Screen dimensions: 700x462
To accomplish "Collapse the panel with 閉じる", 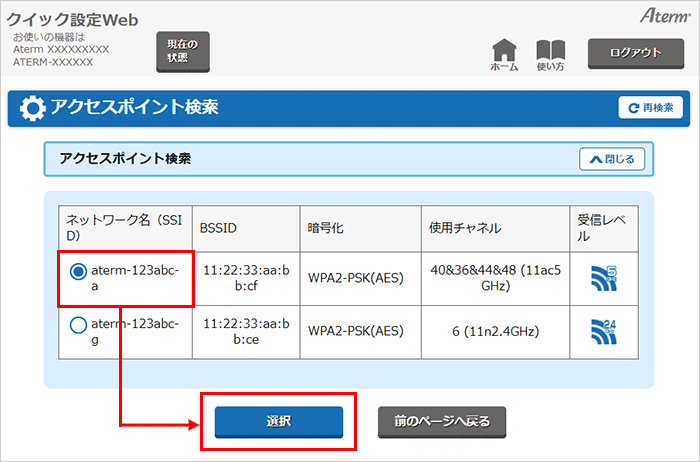I will [x=612, y=158].
